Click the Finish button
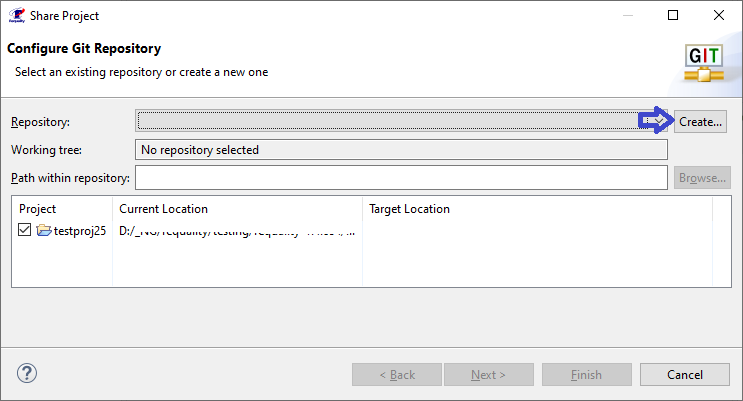 [x=587, y=375]
